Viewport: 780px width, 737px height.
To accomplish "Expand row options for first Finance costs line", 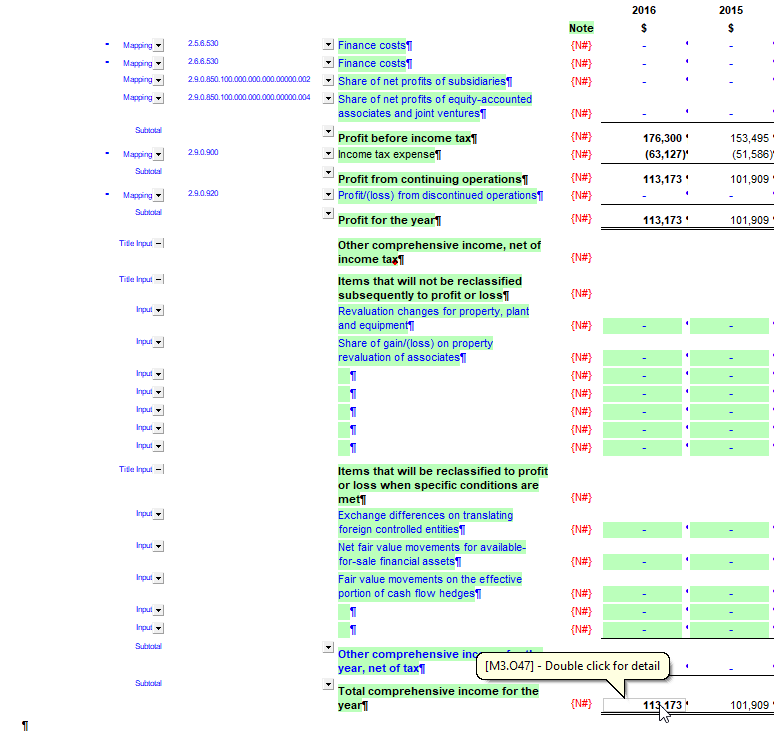I will point(328,45).
